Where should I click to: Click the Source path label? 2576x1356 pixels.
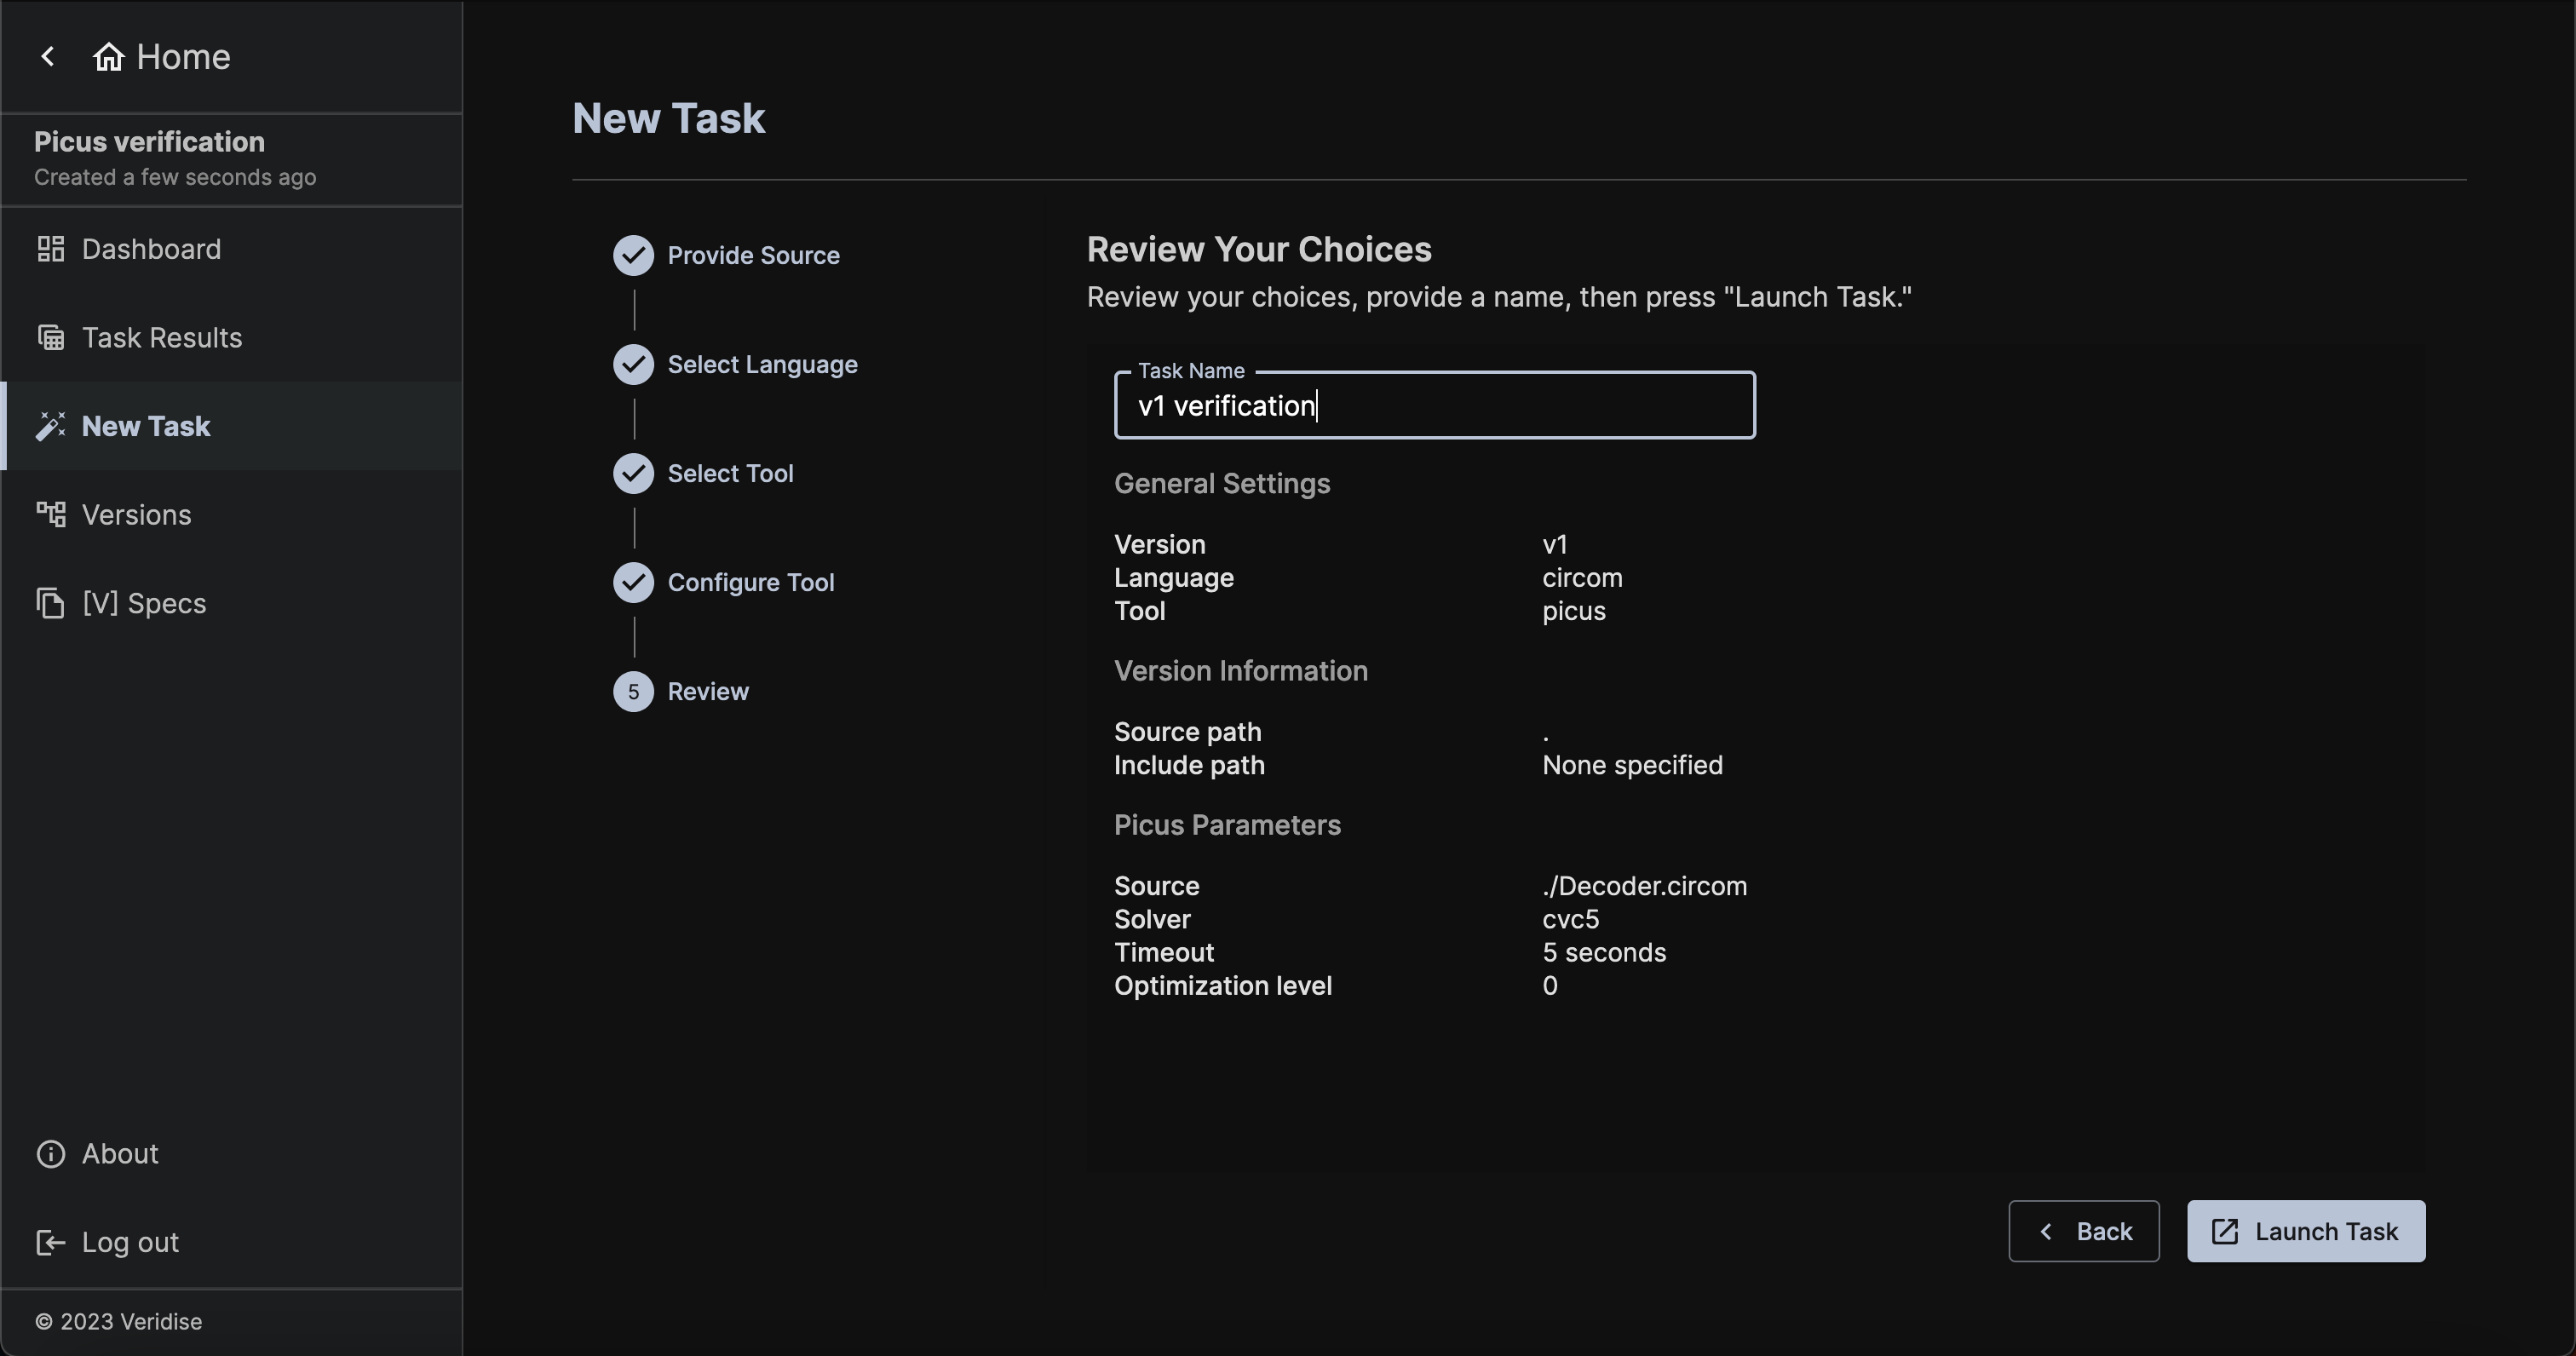[x=1187, y=732]
